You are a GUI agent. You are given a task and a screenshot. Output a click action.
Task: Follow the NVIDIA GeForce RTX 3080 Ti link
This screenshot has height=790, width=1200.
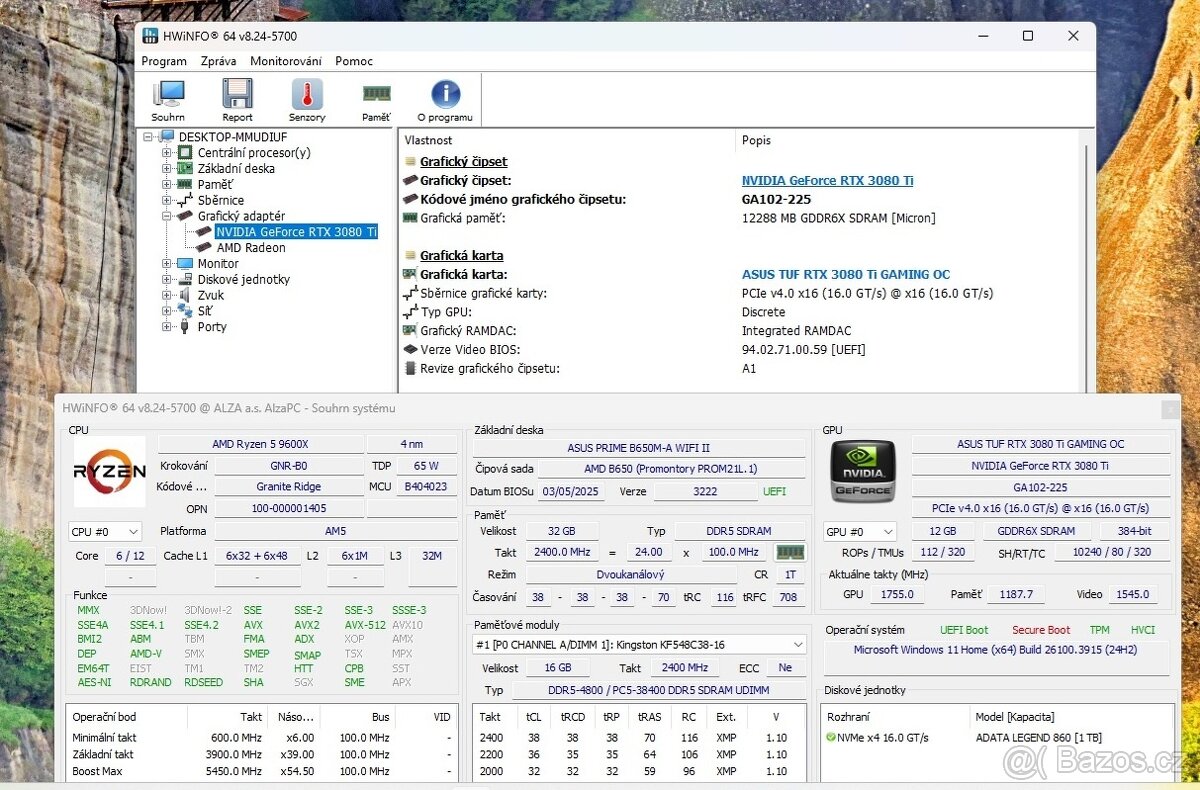click(x=827, y=180)
